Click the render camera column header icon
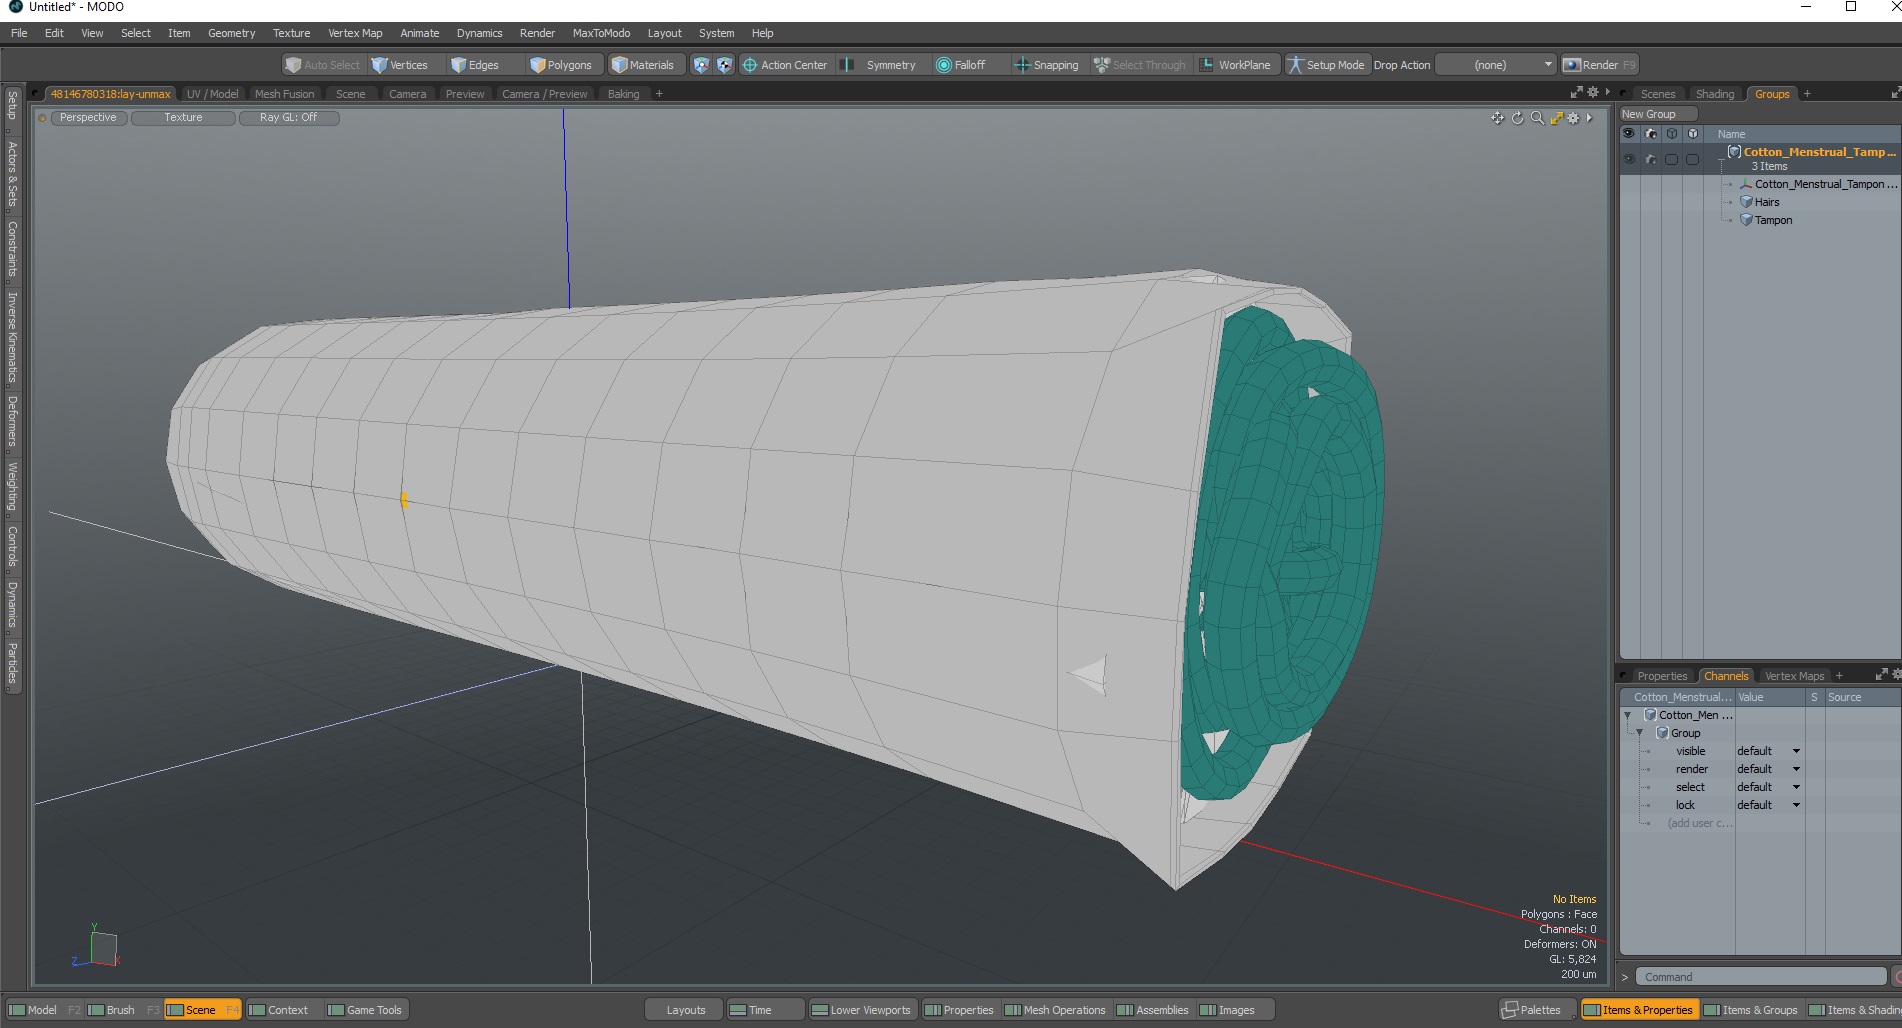The height and width of the screenshot is (1028, 1902). (x=1651, y=134)
